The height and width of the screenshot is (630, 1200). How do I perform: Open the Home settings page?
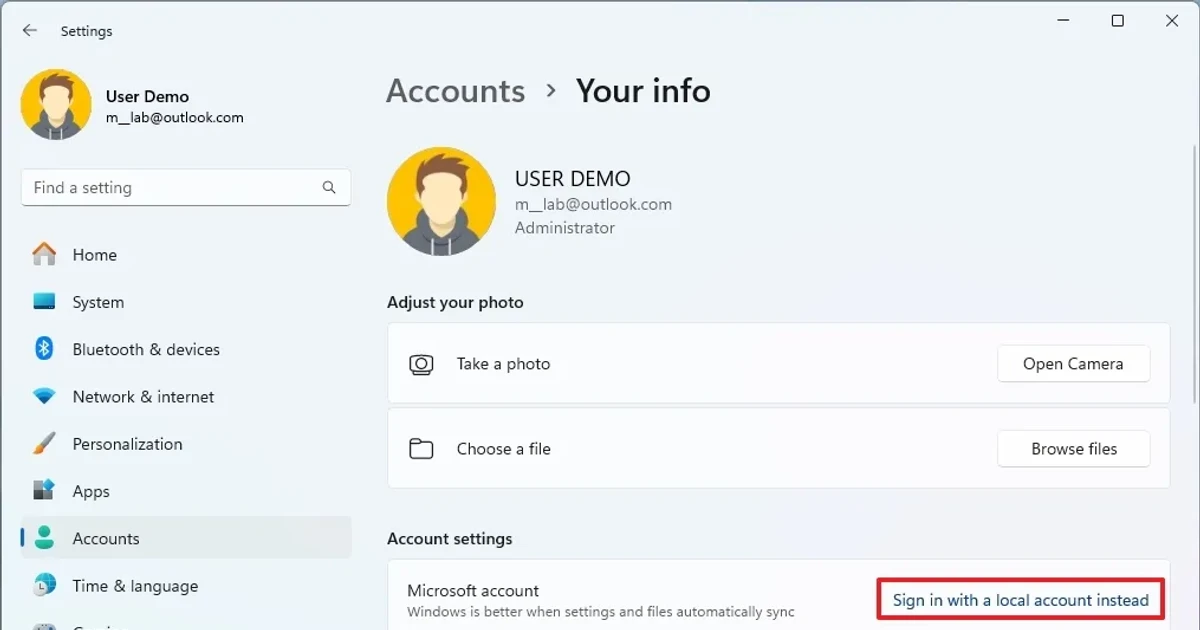(x=186, y=255)
